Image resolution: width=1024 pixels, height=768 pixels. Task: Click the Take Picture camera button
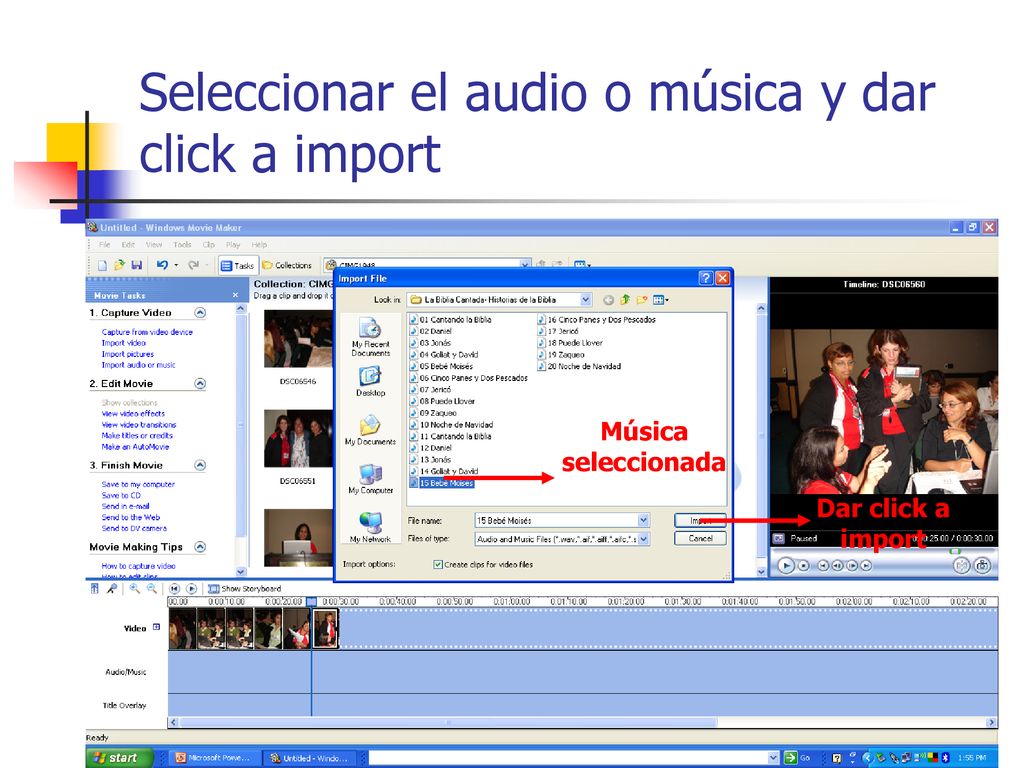pos(982,566)
